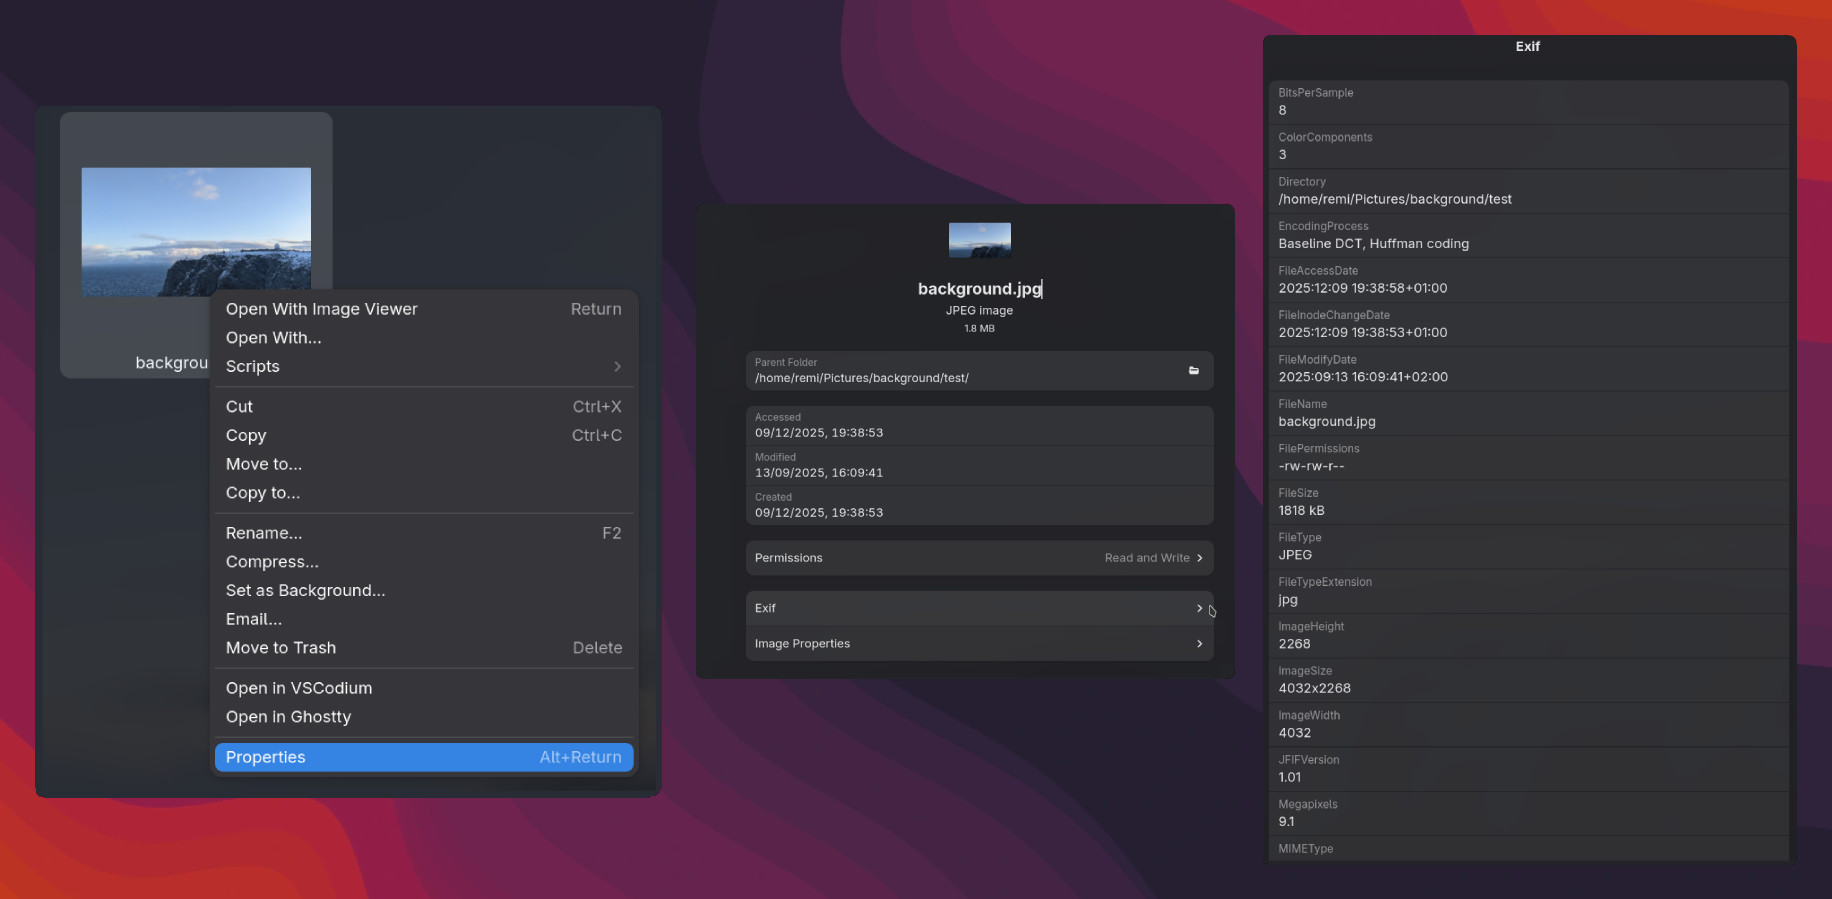Click the file thumbnail in file manager
Screen dimensions: 1832x899
[x=196, y=231]
